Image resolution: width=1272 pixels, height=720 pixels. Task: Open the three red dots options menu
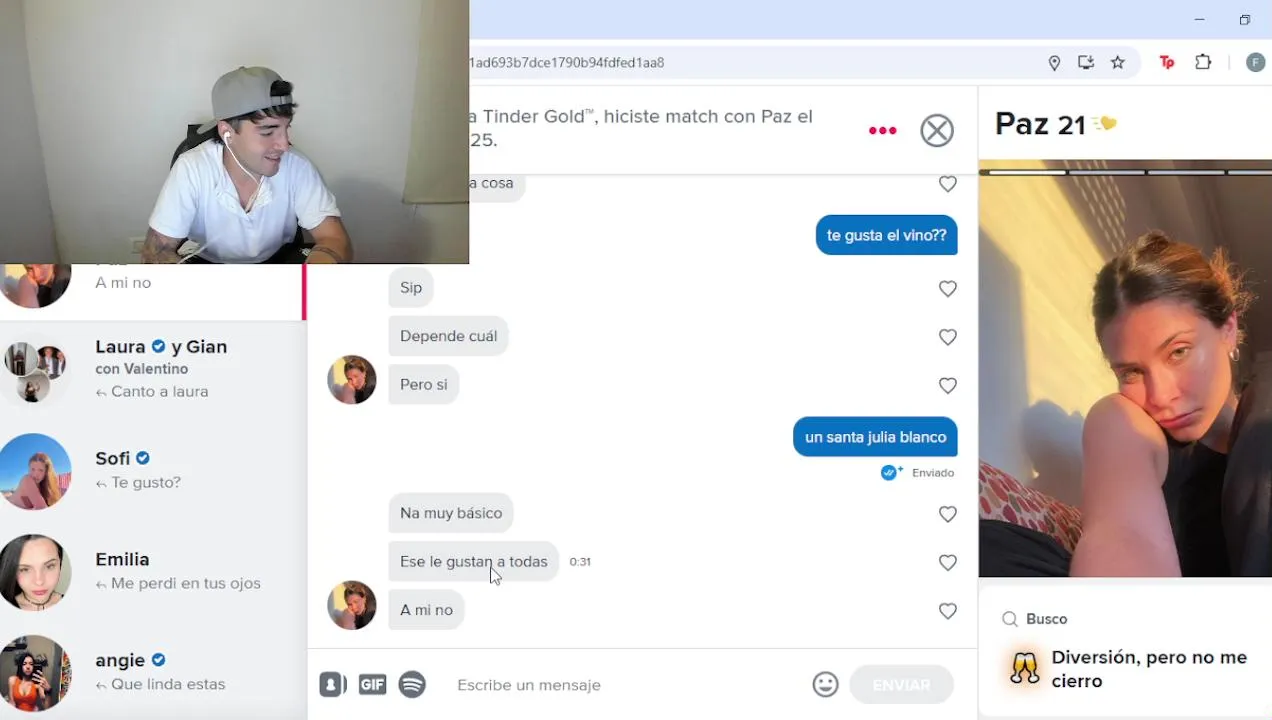click(882, 130)
